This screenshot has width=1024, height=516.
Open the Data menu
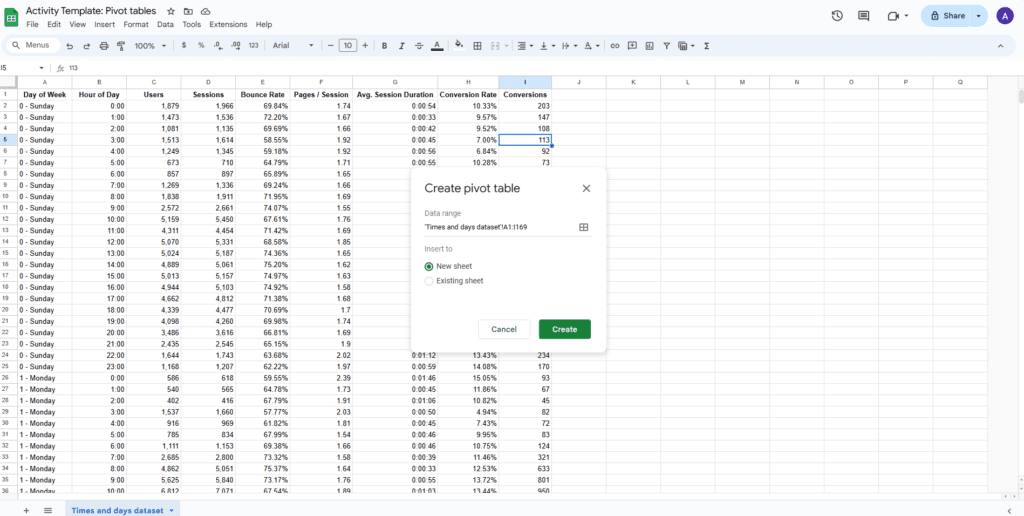165,24
